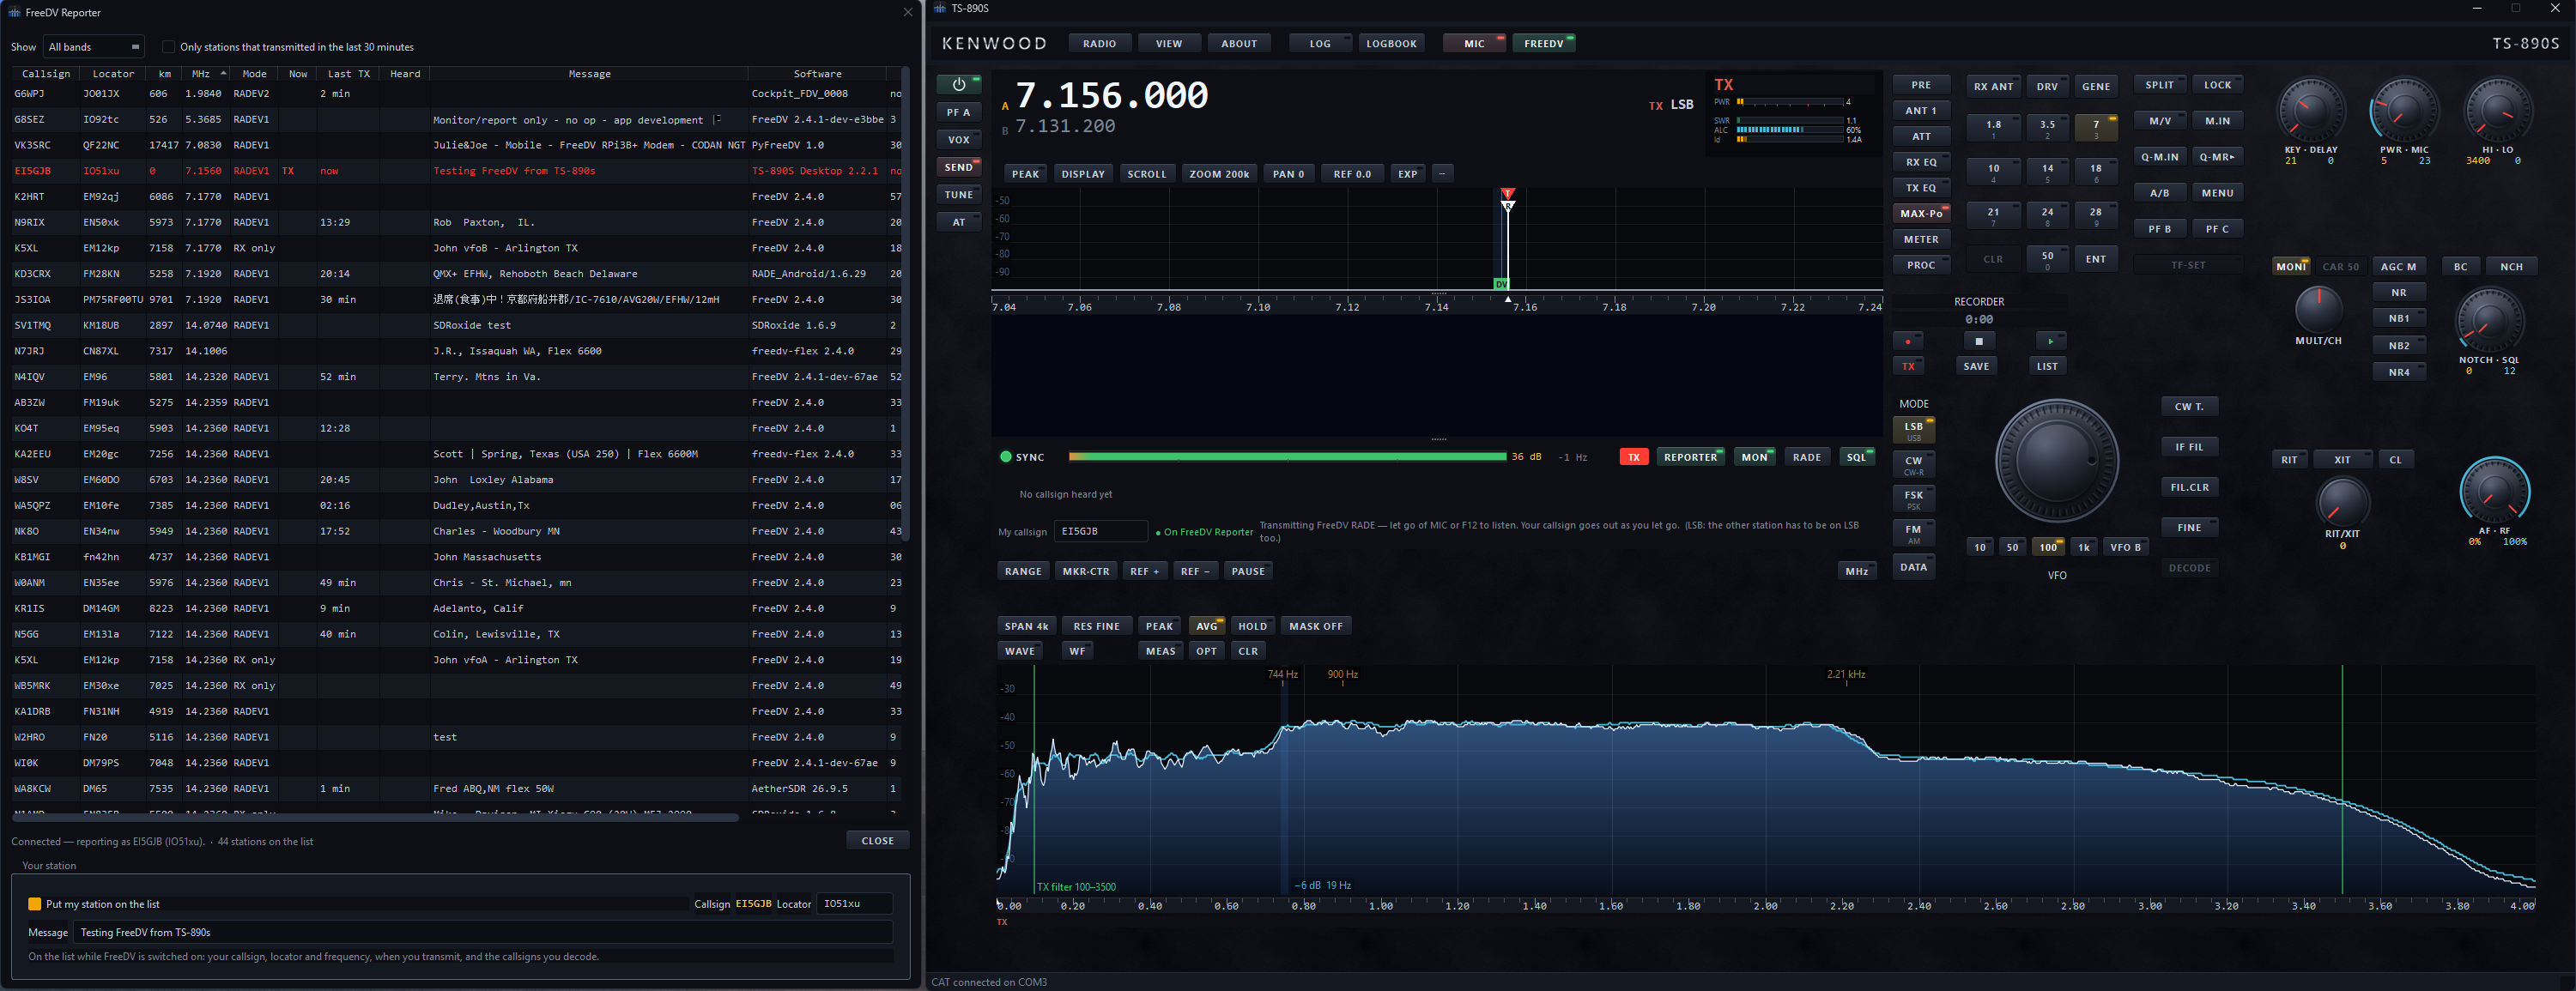Open the VIEW menu
2576x991 pixels.
1169,44
